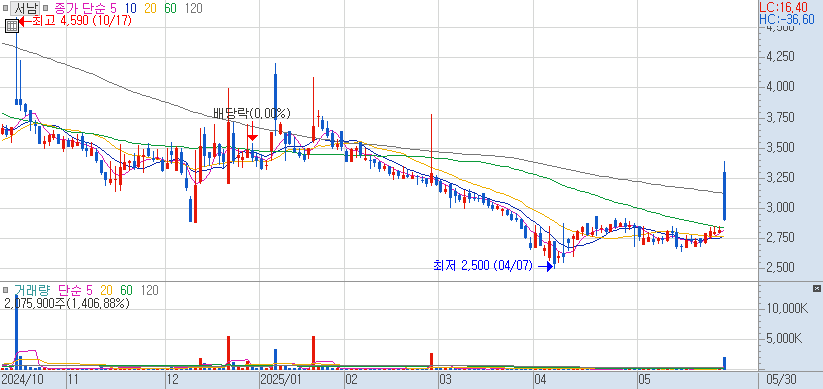
Task: Select the volume 단순 5 average label
Action: click(x=75, y=290)
